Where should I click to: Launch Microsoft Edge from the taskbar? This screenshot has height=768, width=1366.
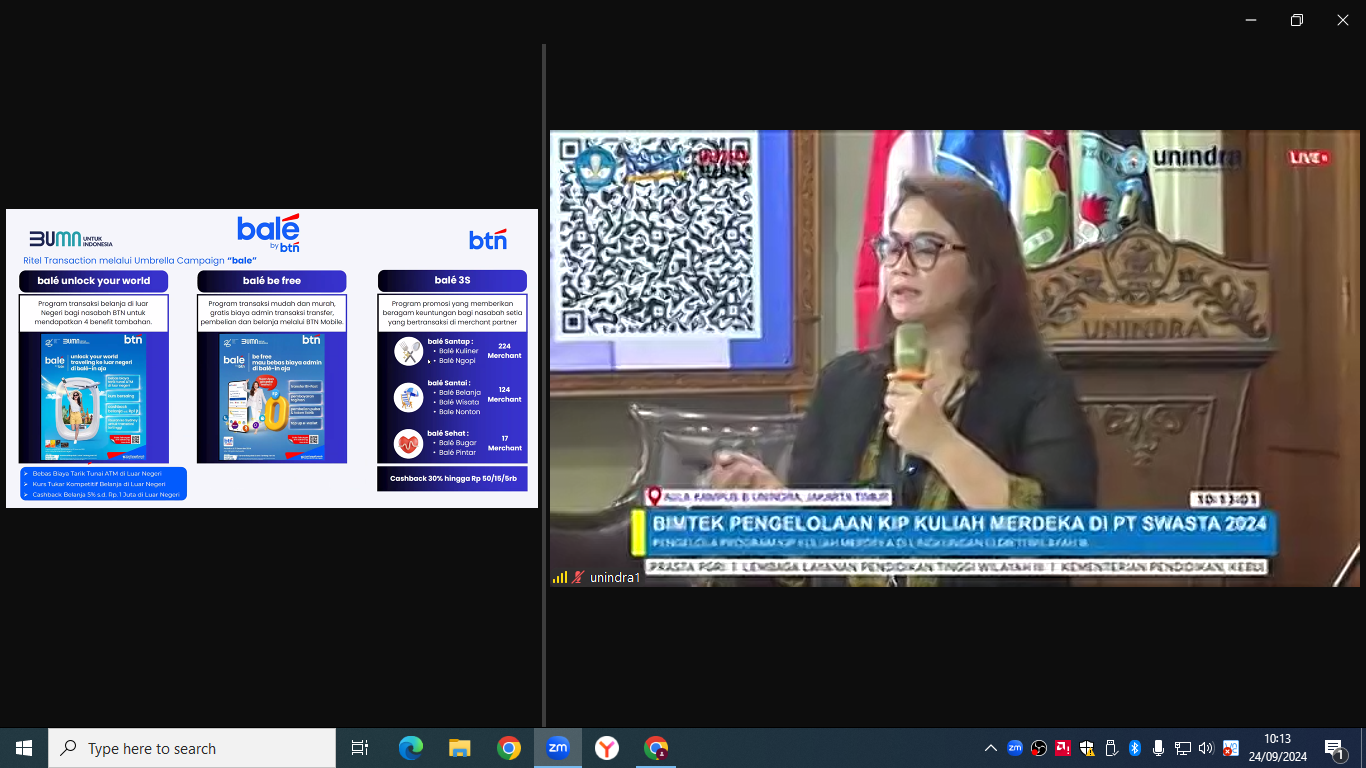coord(411,748)
